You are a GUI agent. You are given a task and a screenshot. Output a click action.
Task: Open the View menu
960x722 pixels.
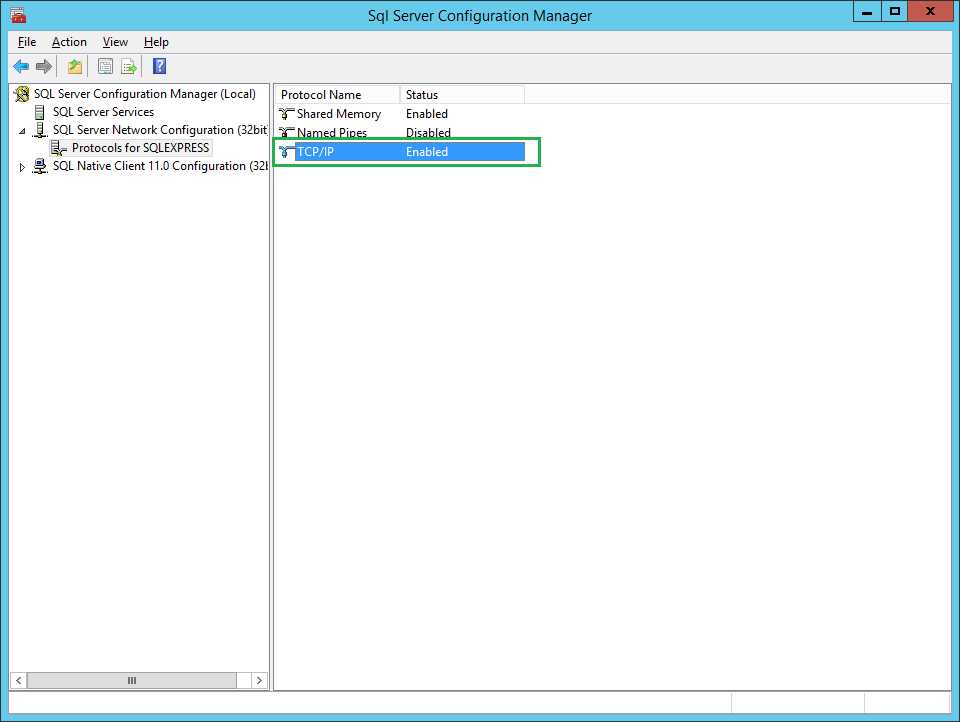click(x=115, y=42)
